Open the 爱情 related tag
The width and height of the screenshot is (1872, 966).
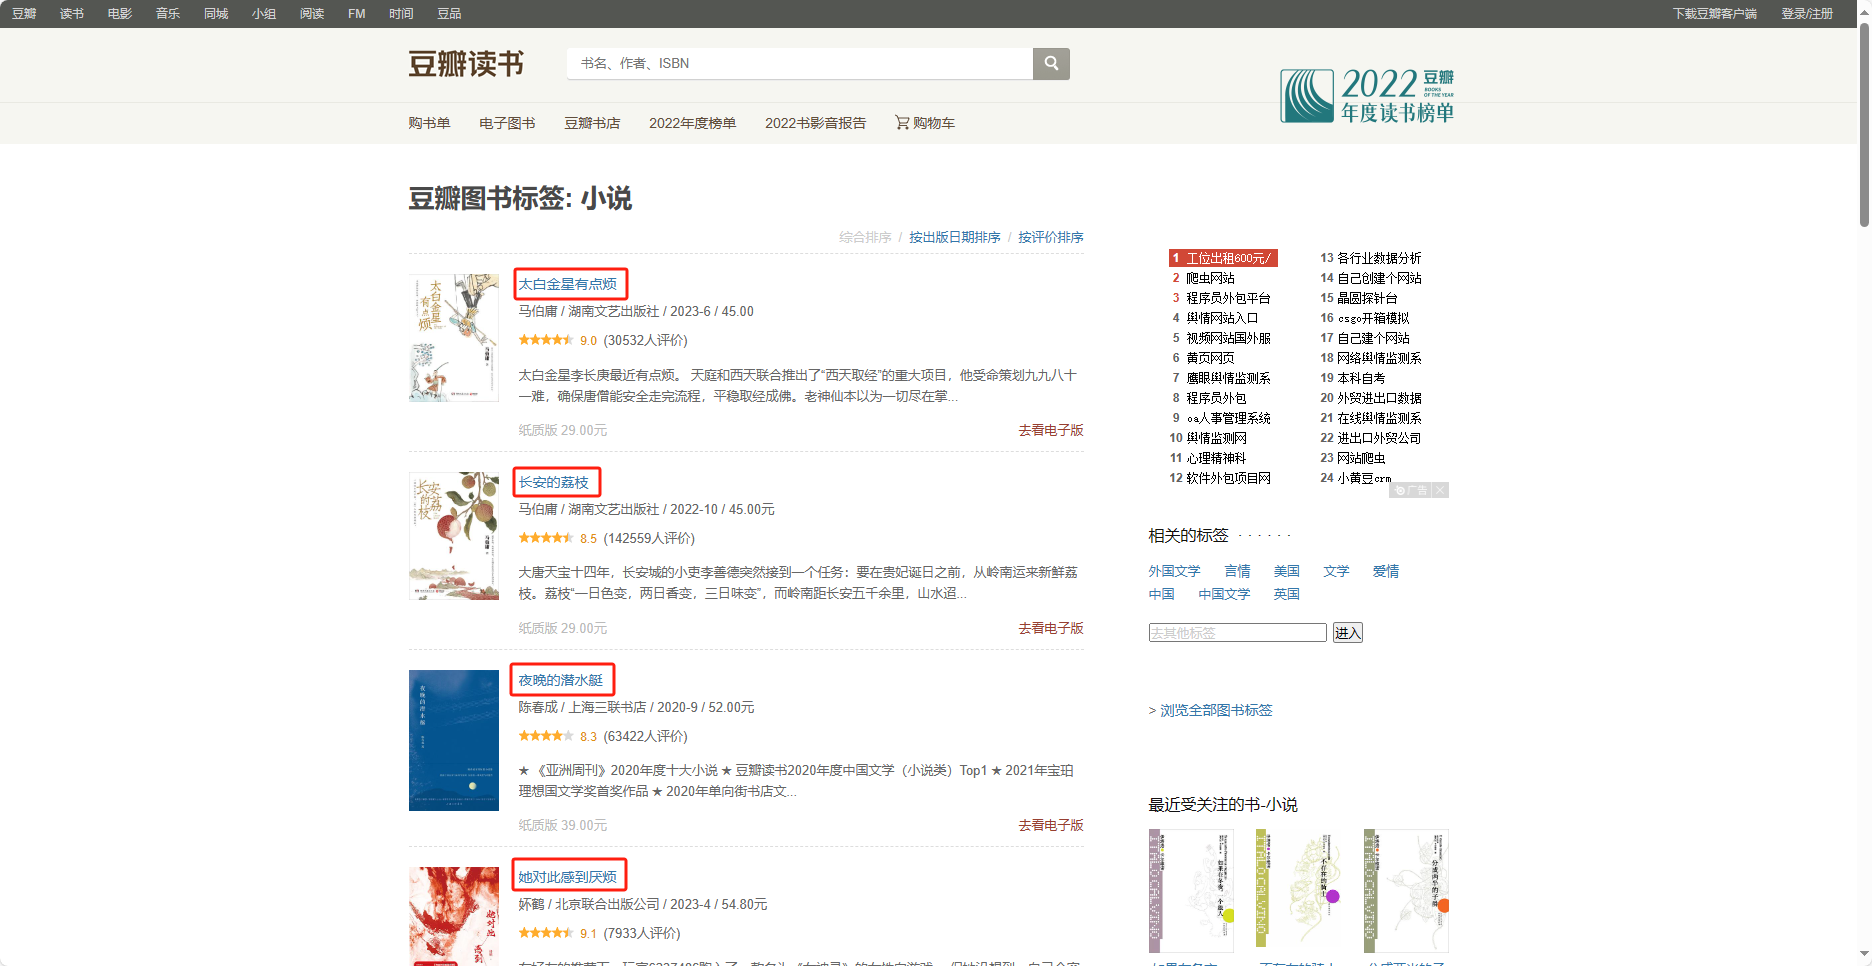(x=1386, y=571)
